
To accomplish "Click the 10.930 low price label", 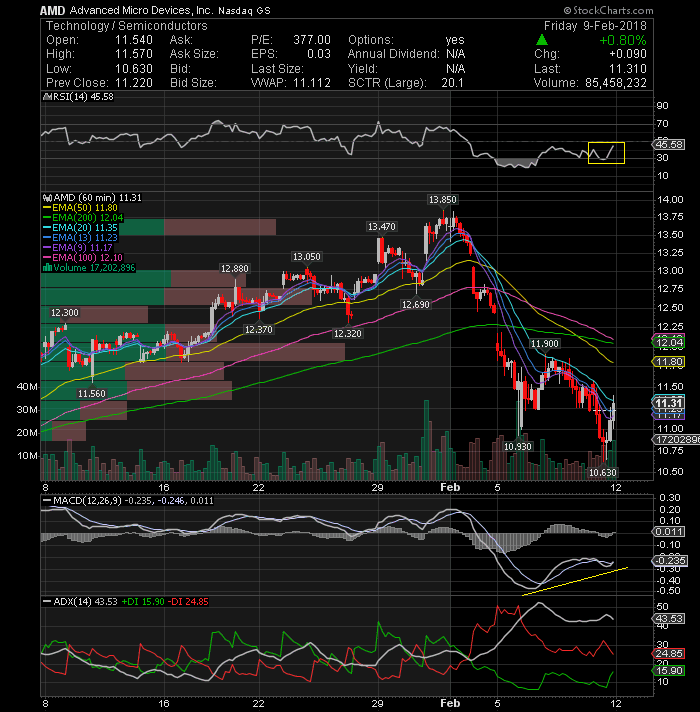I will click(518, 446).
